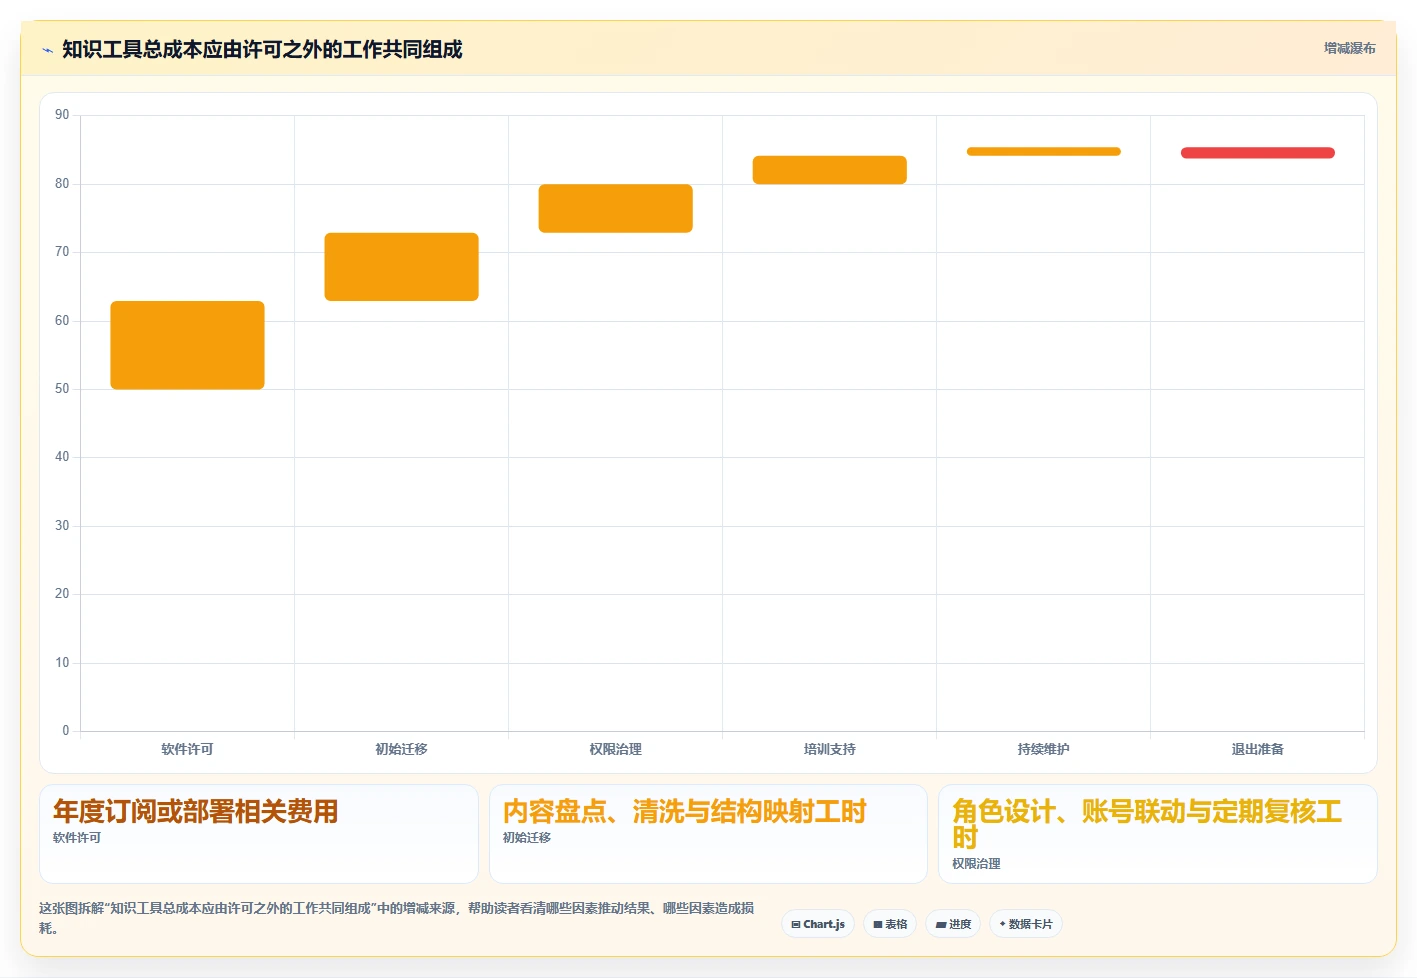Click the 软件许可 waterfall bar
1417x978 pixels.
tap(187, 345)
